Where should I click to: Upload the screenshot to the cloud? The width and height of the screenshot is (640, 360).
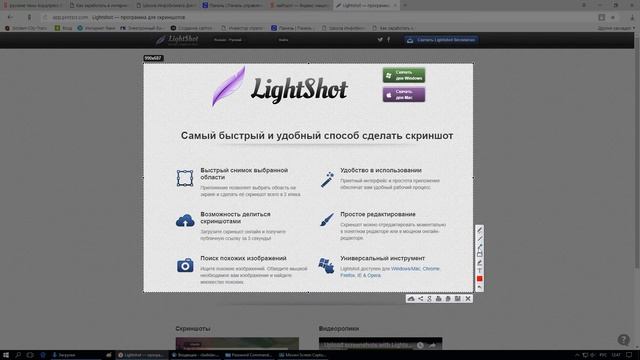[x=411, y=299]
